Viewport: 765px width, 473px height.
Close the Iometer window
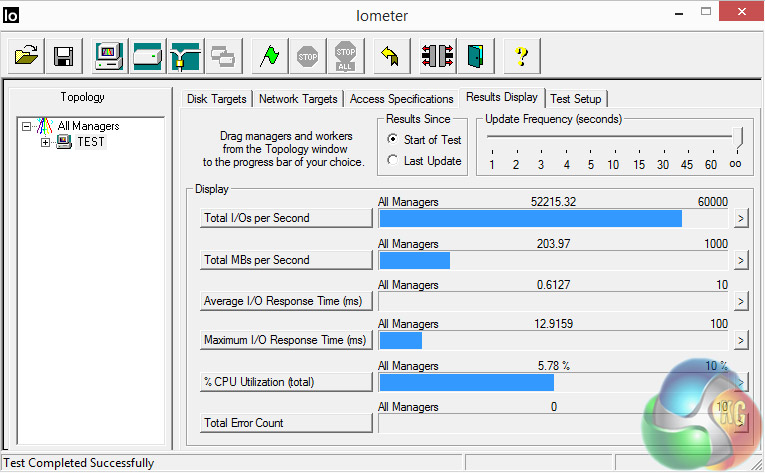(x=742, y=12)
